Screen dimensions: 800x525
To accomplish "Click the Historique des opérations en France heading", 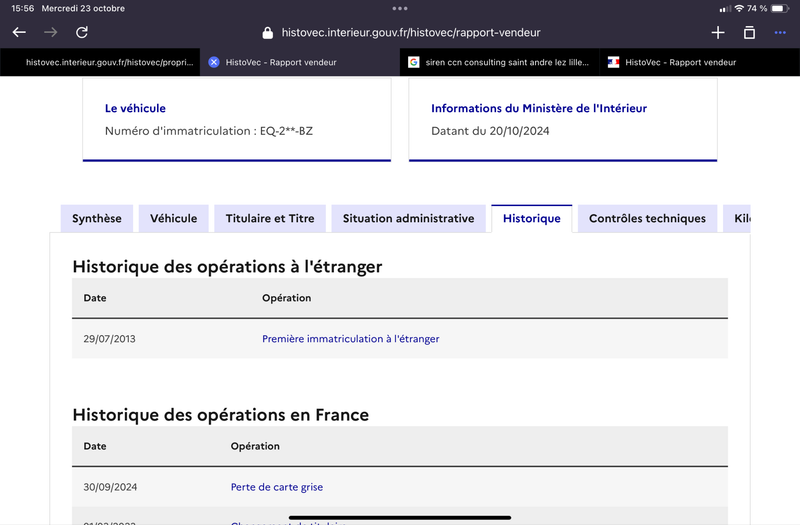I will pyautogui.click(x=220, y=415).
